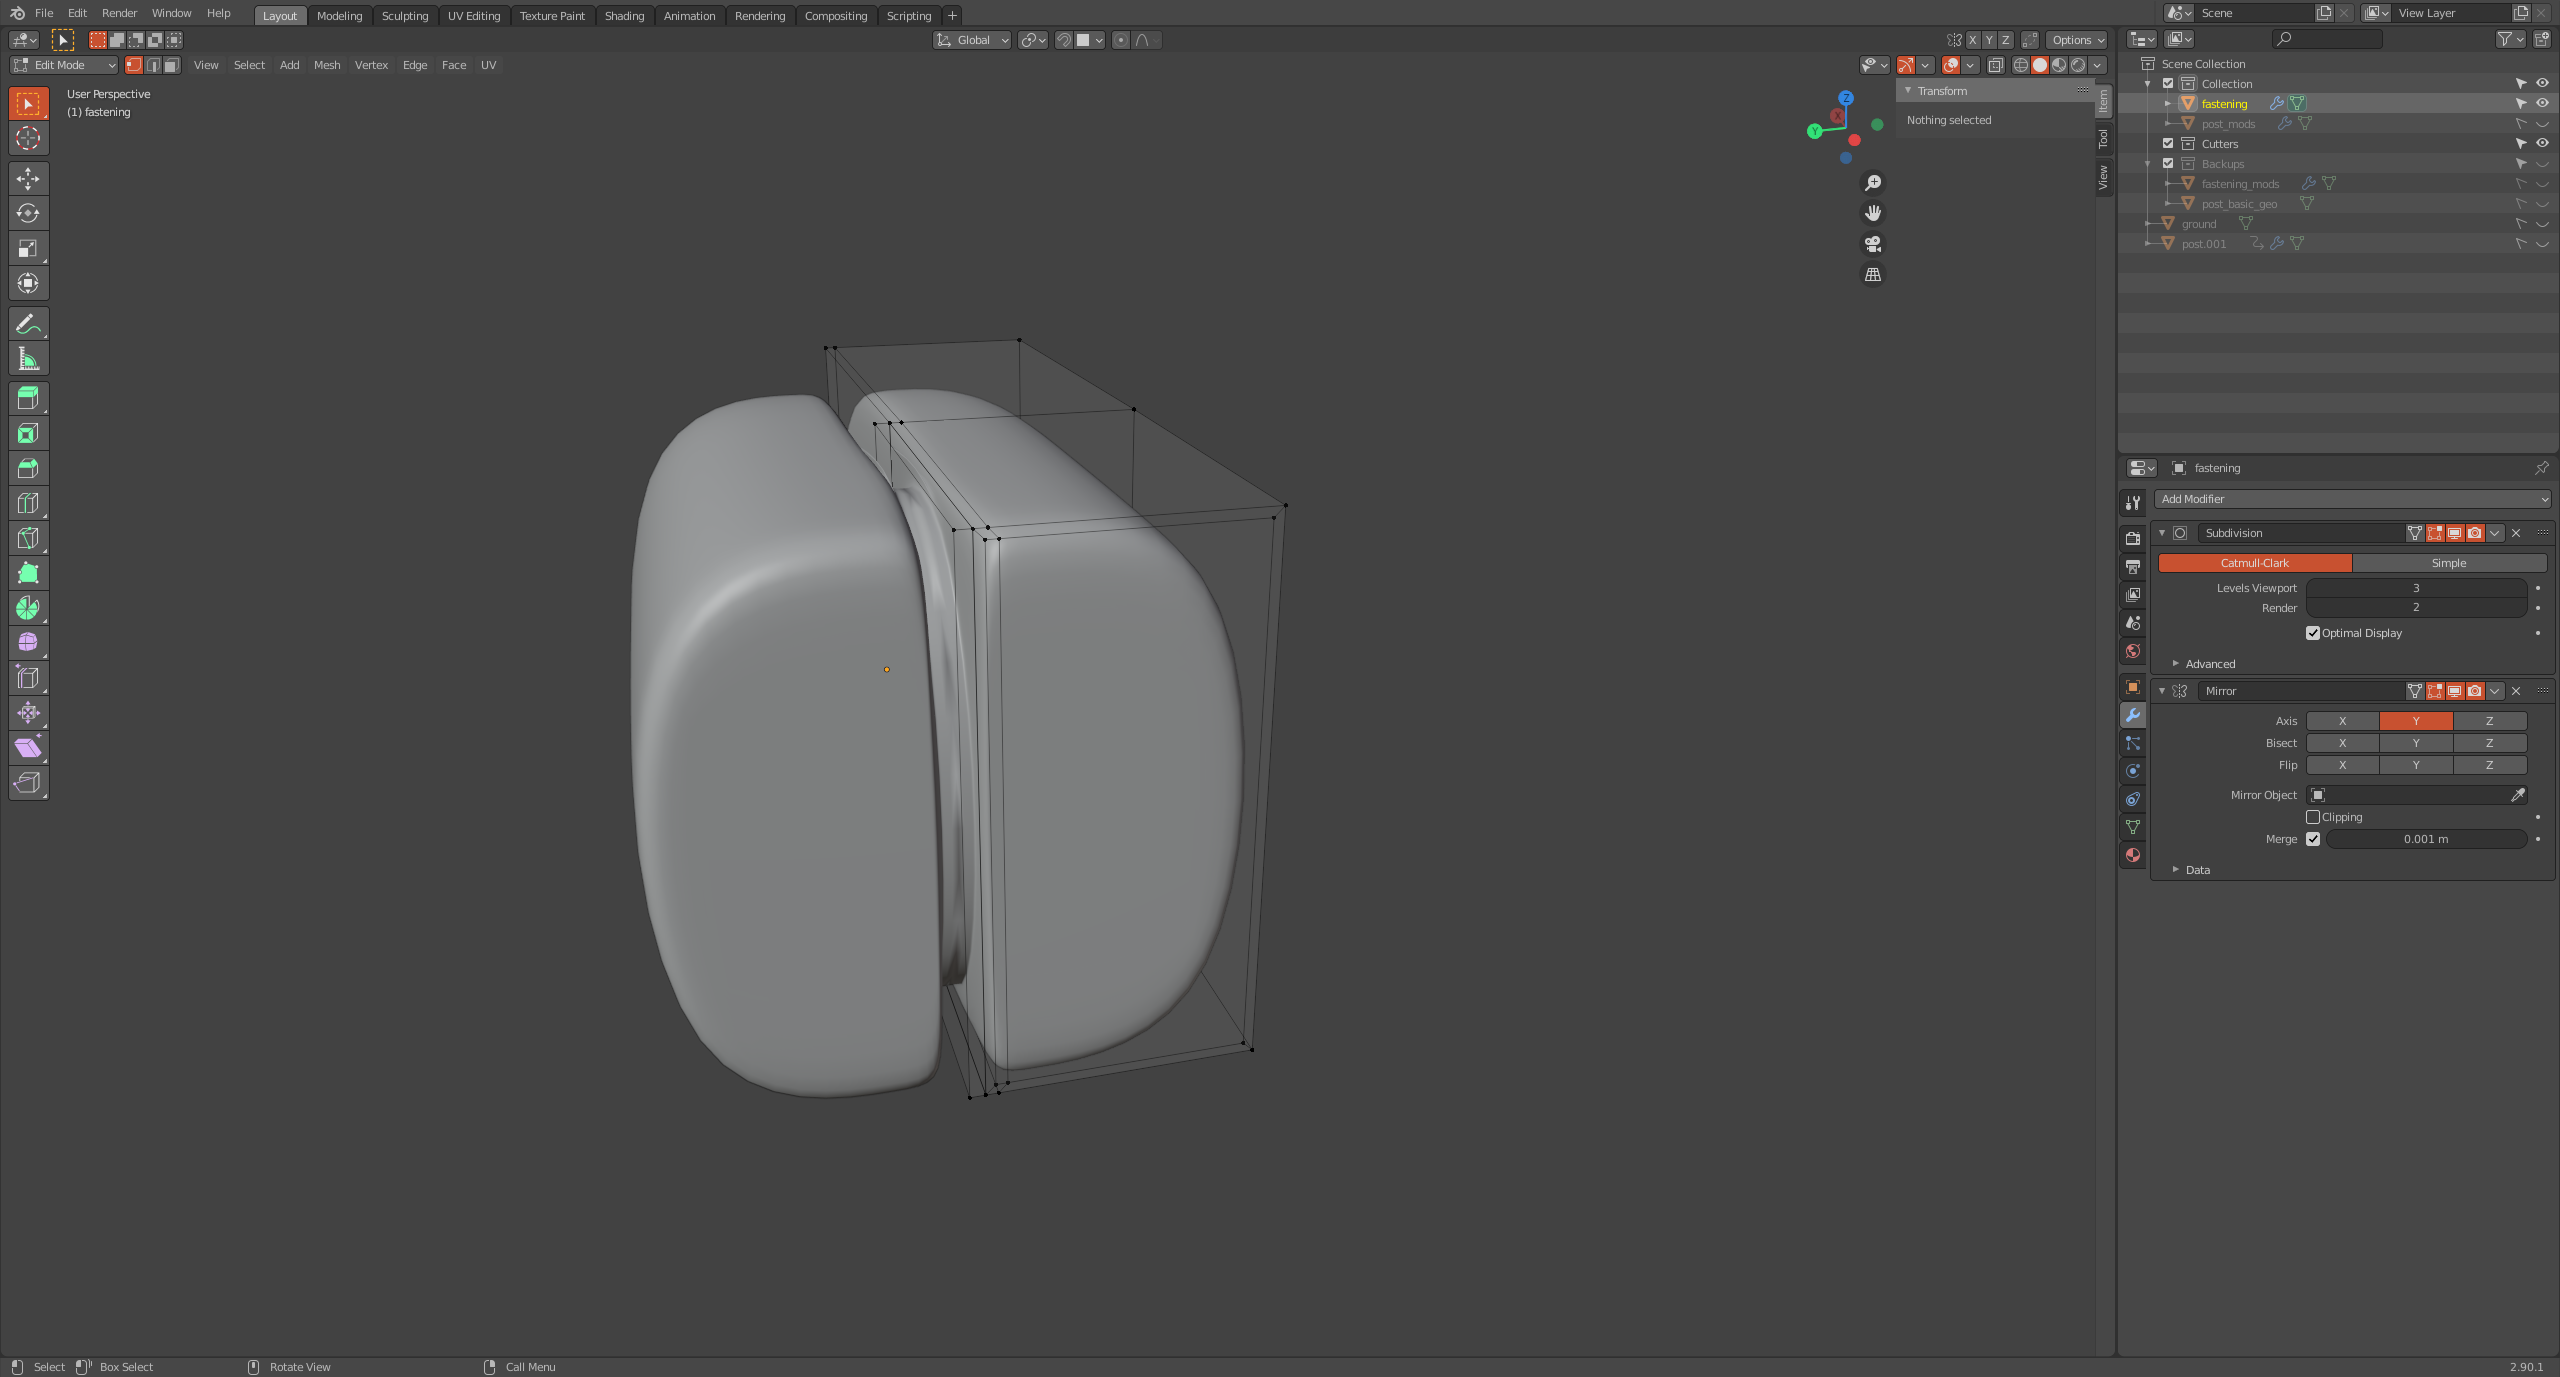Open the Material properties tab icon

click(2133, 855)
